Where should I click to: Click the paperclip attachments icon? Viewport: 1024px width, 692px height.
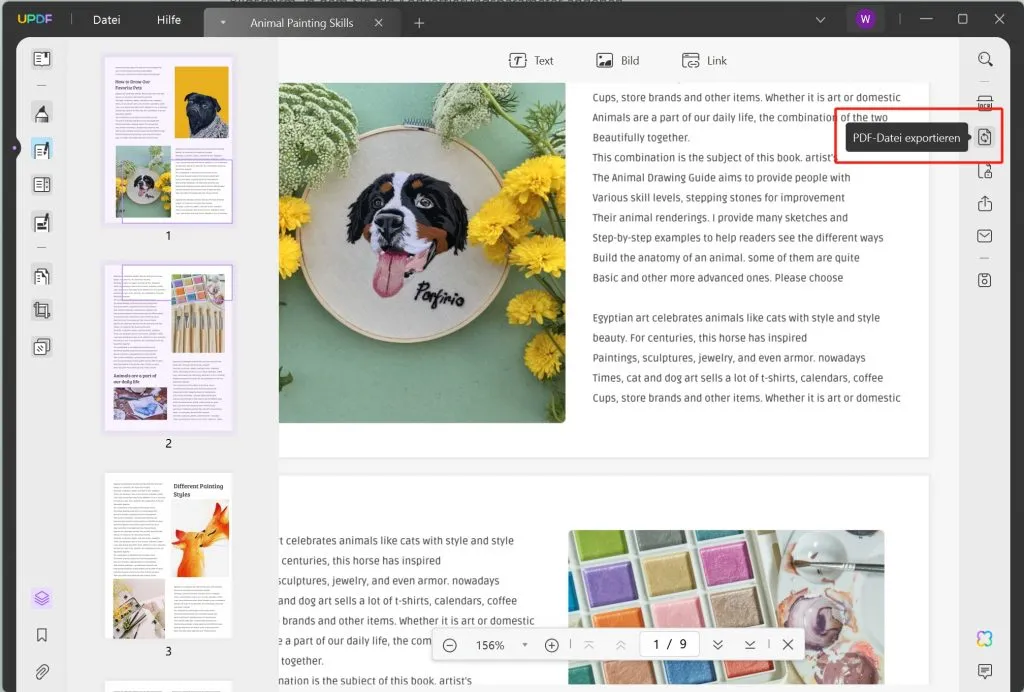pyautogui.click(x=41, y=670)
